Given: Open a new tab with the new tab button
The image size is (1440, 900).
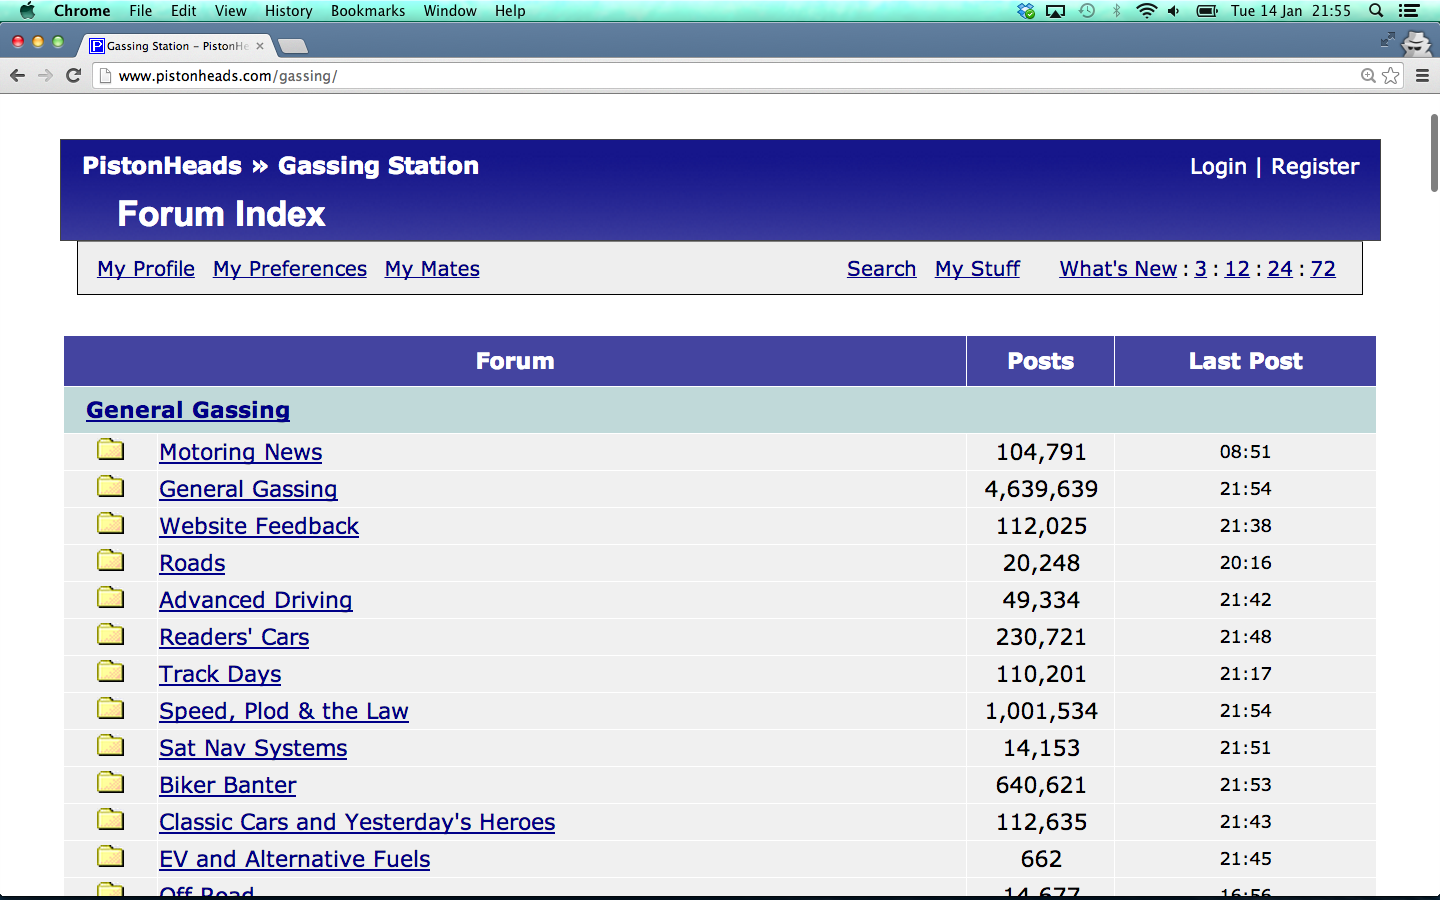Looking at the screenshot, I should 292,46.
